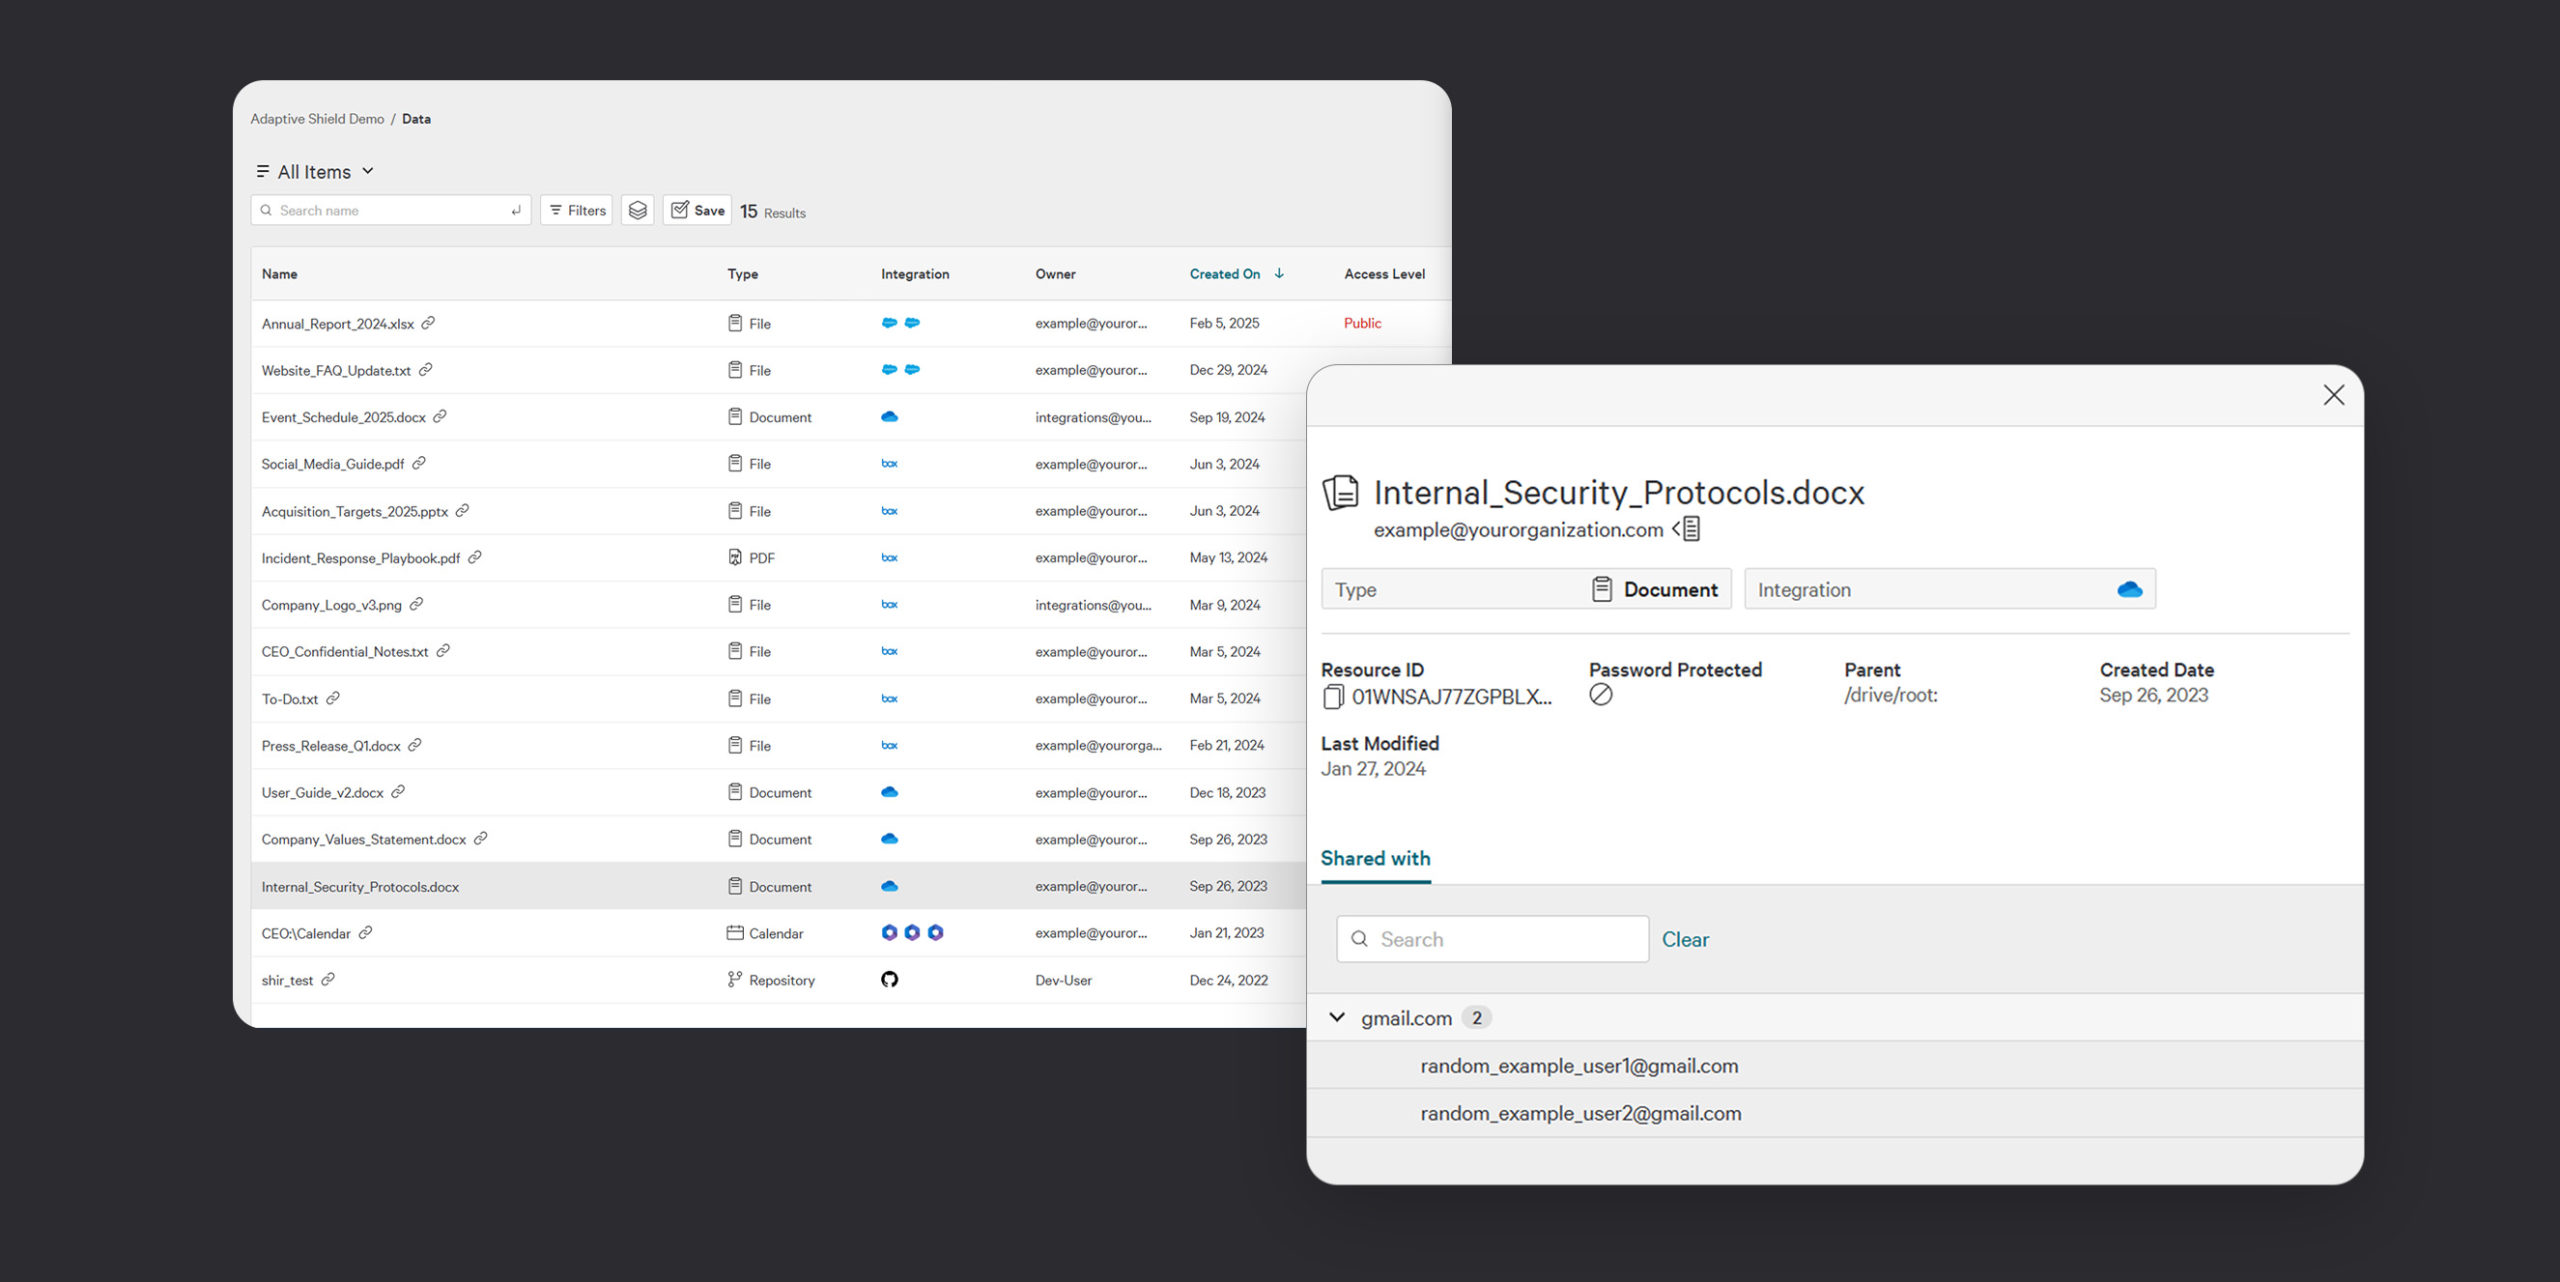Clear the shared-with search
2560x1282 pixels.
(1685, 939)
